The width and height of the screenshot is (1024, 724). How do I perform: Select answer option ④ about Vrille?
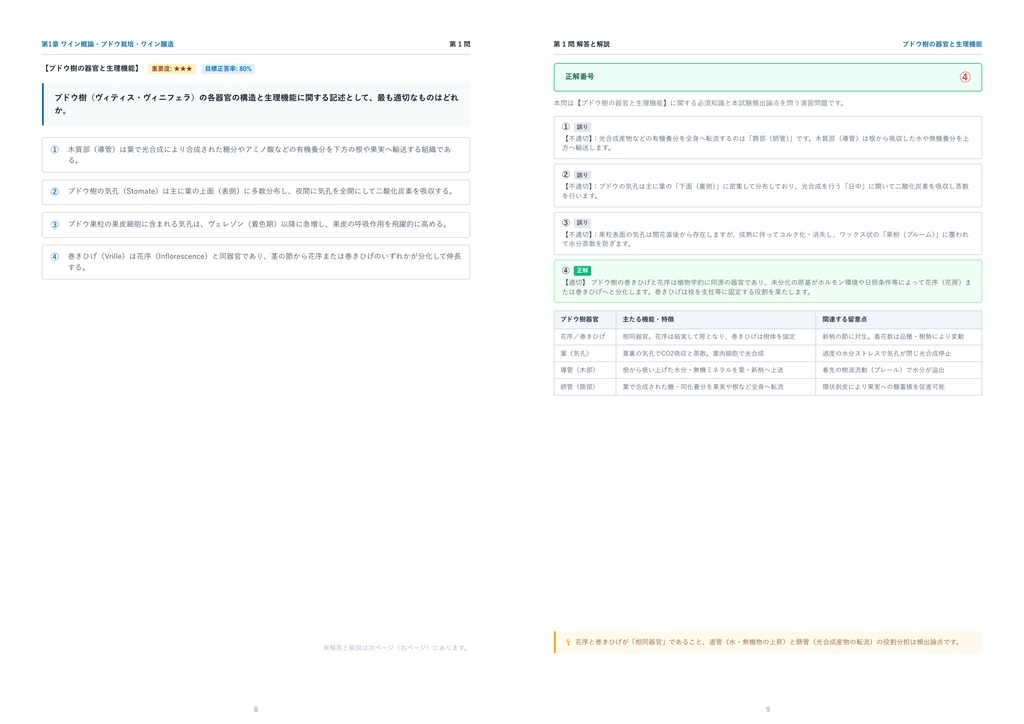256,262
